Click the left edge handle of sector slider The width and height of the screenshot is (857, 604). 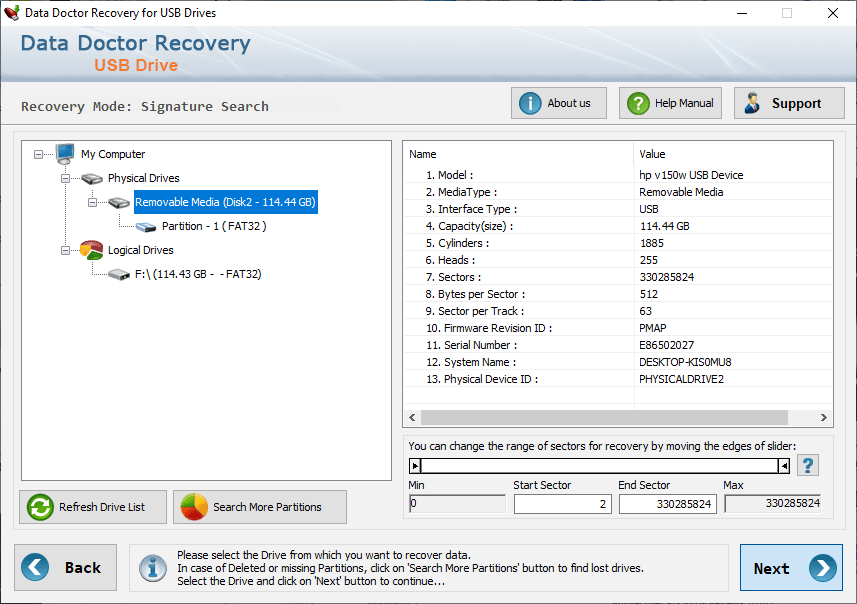coord(415,466)
